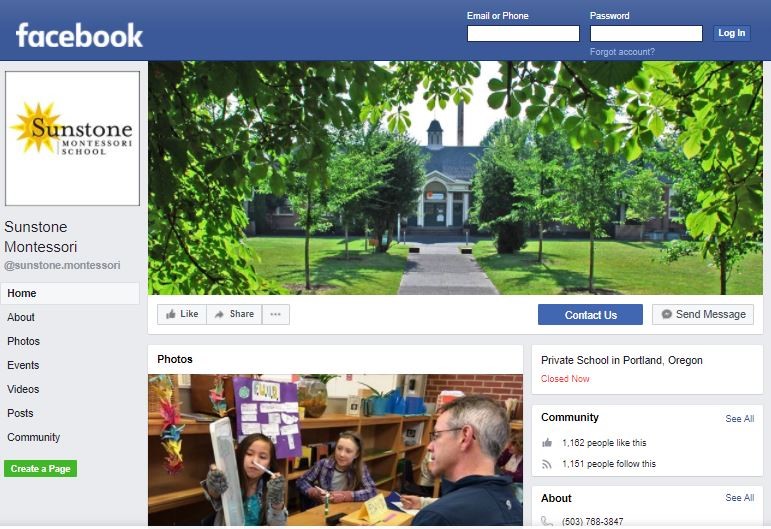771x529 pixels.
Task: Open the three-dots more options menu
Action: [275, 314]
